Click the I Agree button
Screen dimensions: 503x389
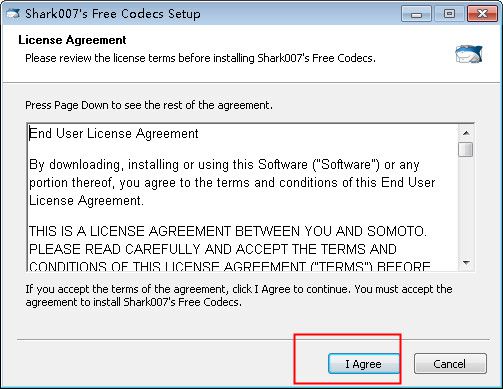(364, 364)
